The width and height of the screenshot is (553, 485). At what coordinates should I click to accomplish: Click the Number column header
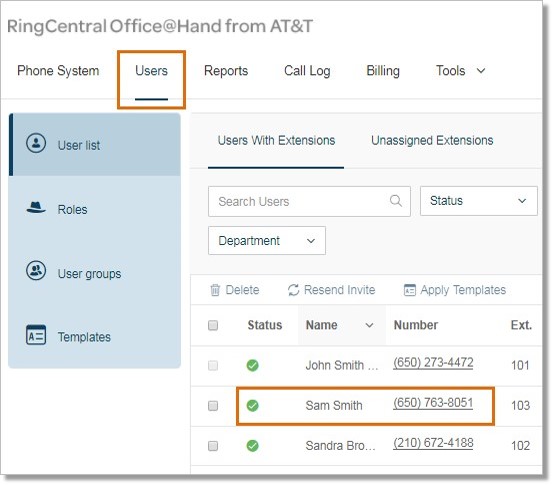tap(416, 325)
